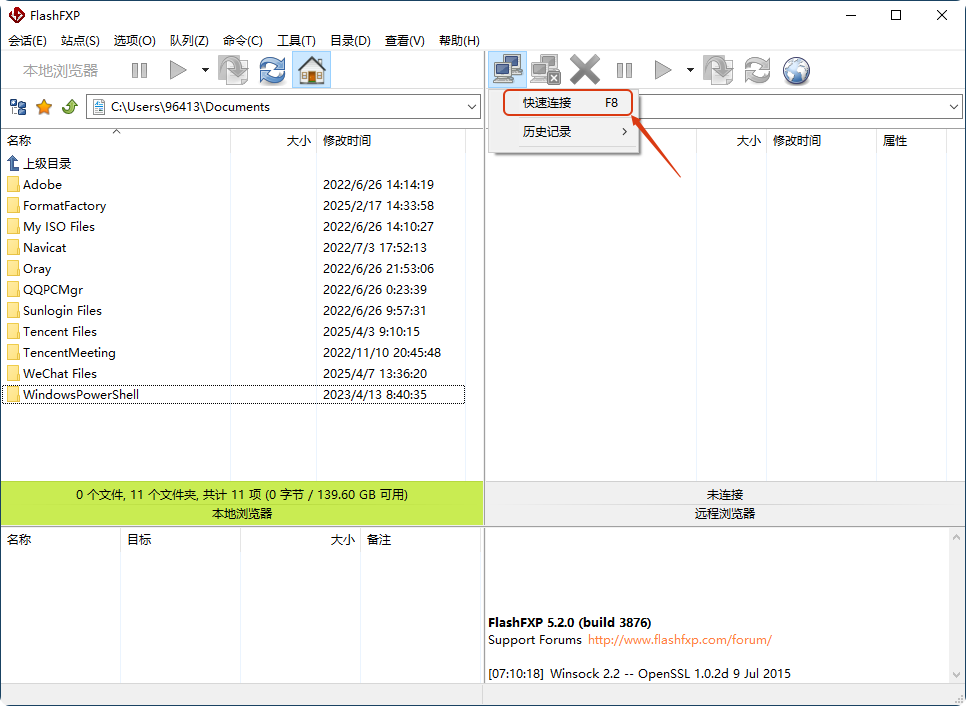Screen dimensions: 966x706
Task: Click the remote abort X icon
Action: (585, 69)
